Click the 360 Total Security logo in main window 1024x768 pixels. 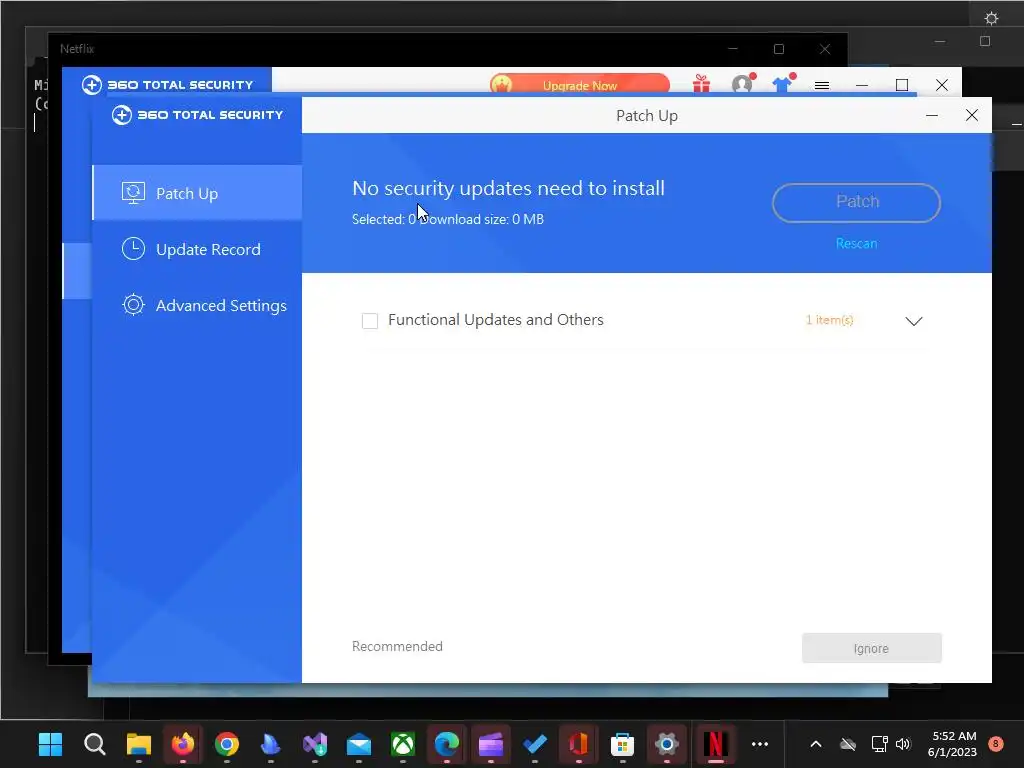[x=167, y=85]
